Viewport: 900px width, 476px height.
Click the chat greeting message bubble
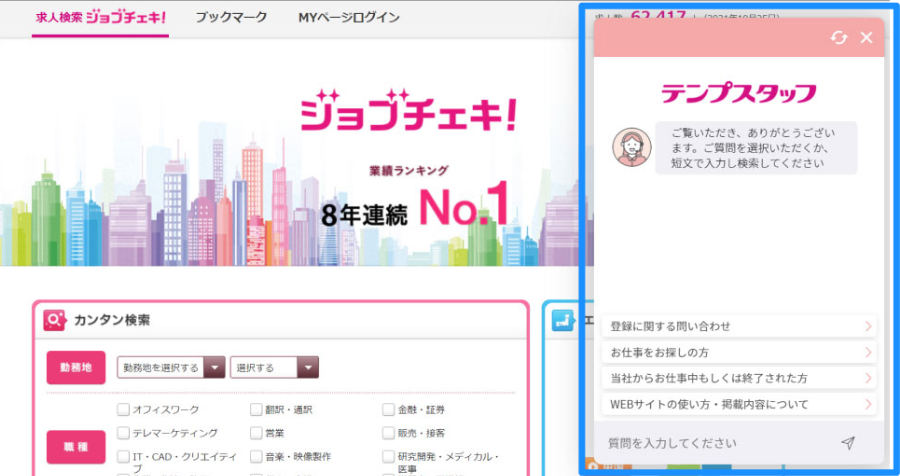point(756,148)
